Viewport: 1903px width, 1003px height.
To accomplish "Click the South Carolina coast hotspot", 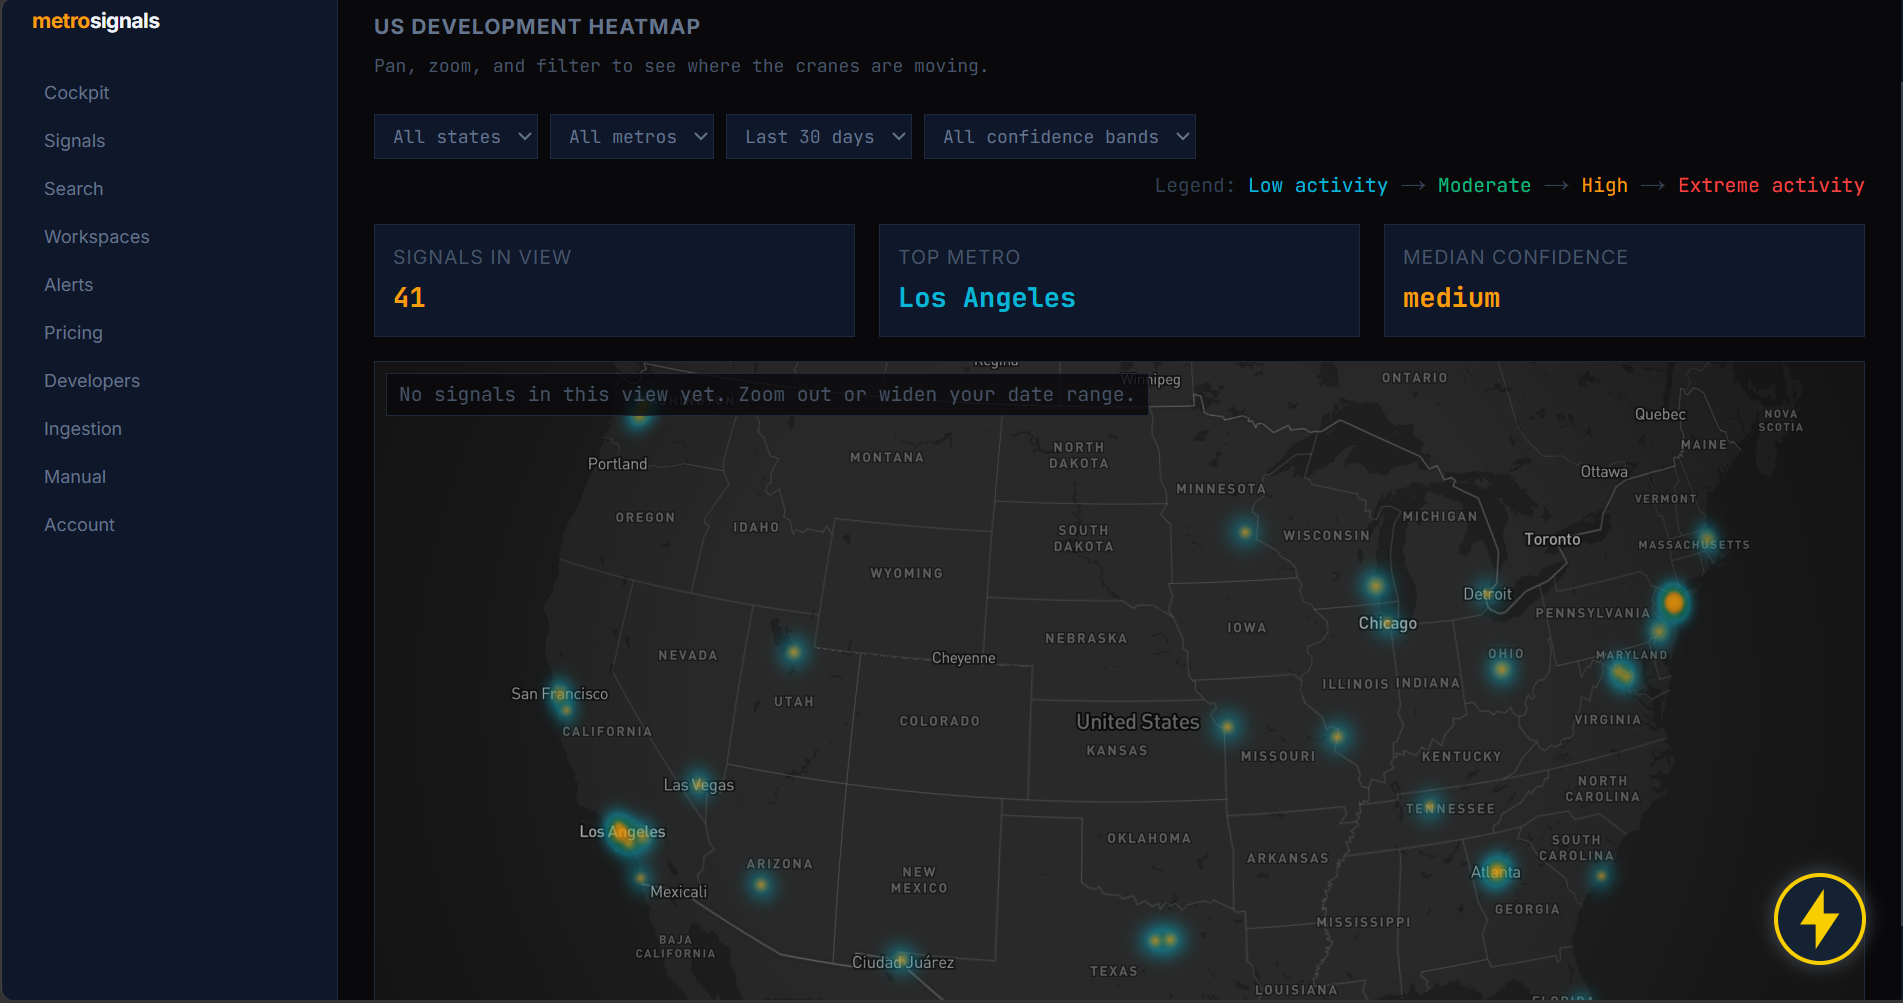I will [1601, 875].
